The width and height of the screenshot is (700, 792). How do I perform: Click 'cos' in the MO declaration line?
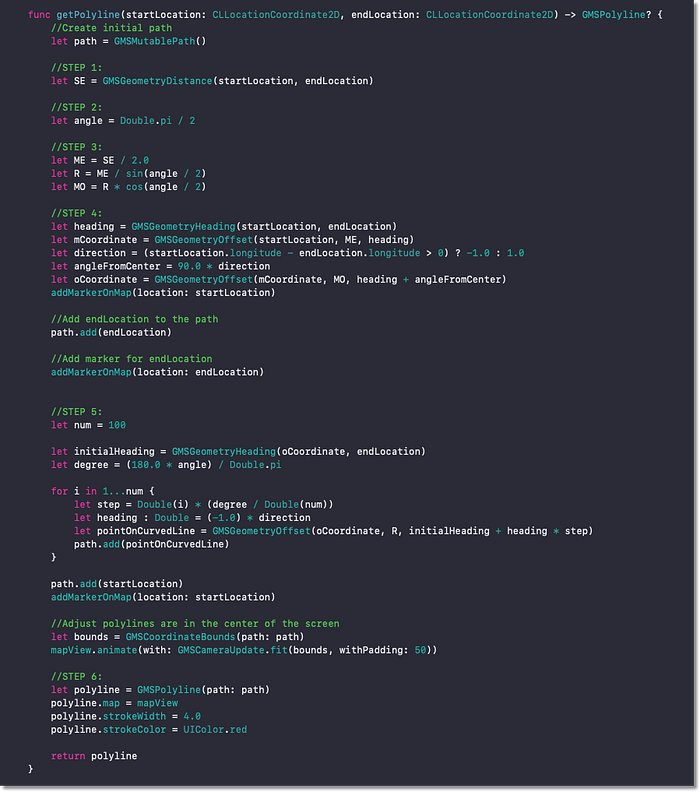pyautogui.click(x=134, y=186)
